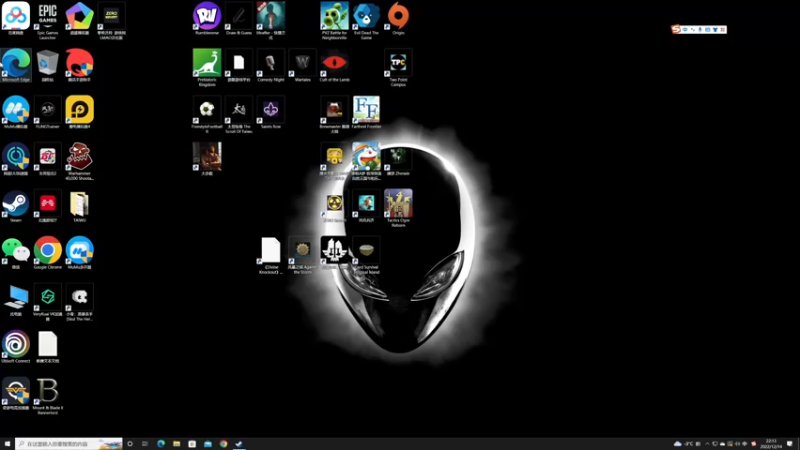Image resolution: width=800 pixels, height=450 pixels.
Task: Launch the Doraemon game shortcut
Action: tap(366, 162)
